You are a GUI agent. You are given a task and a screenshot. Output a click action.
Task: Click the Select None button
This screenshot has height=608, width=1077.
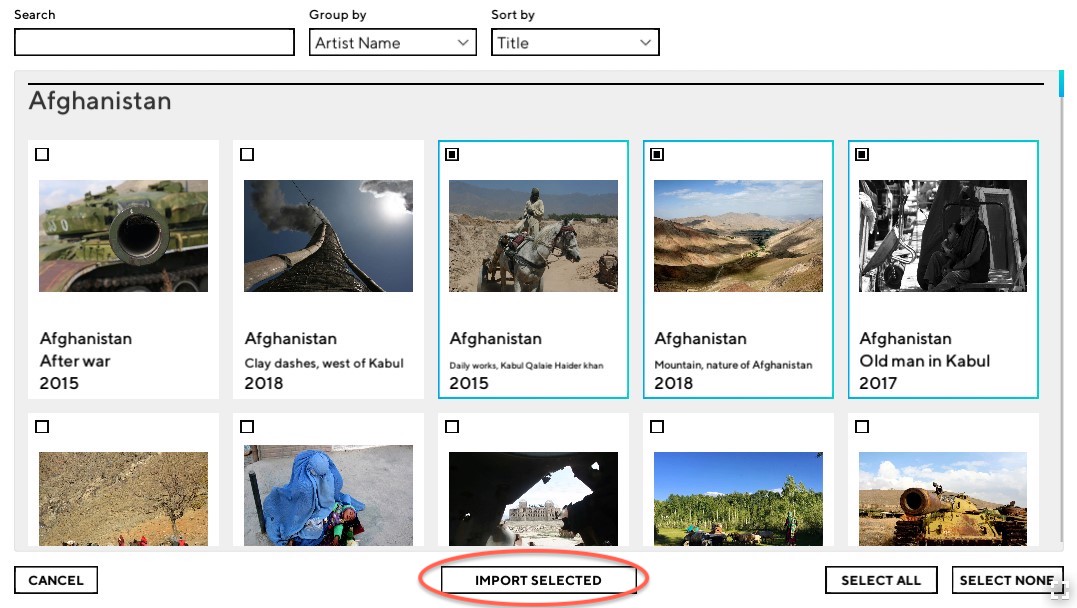1007,580
